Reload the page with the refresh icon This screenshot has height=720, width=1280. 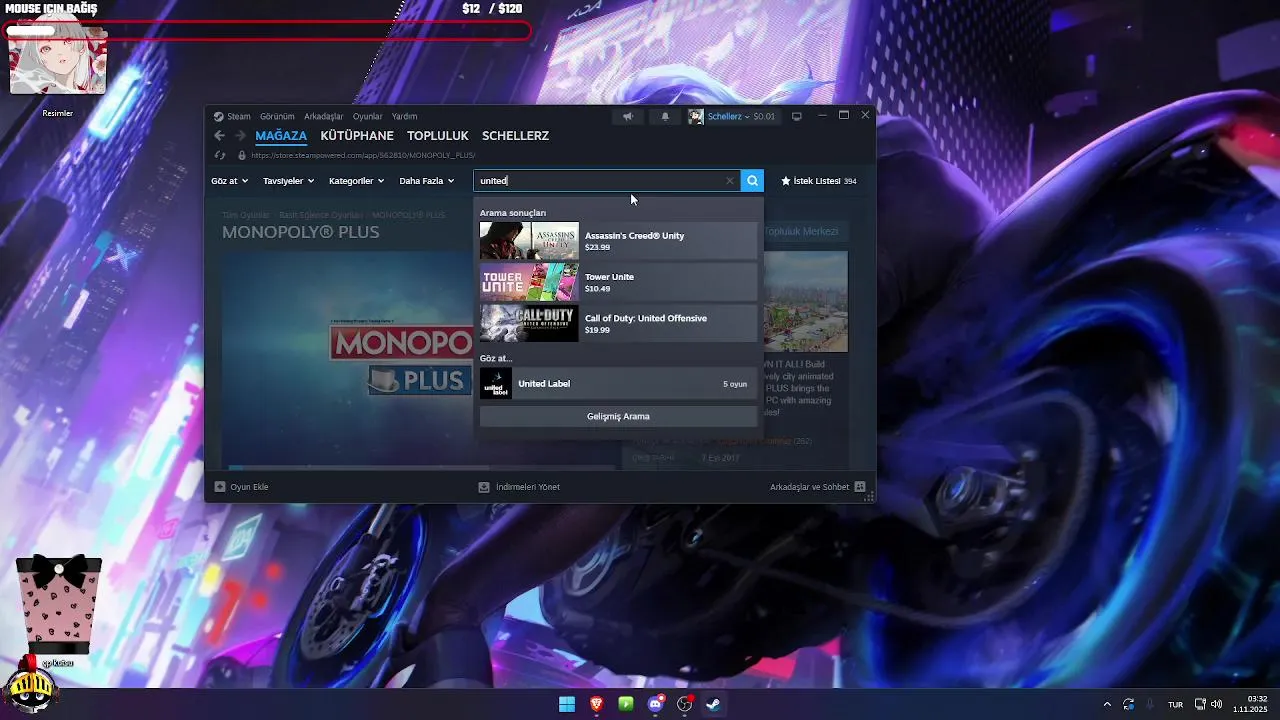coord(220,155)
